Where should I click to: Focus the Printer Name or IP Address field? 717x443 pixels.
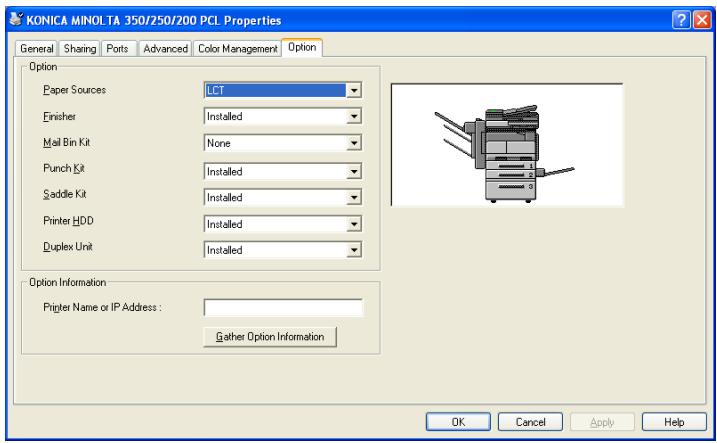click(283, 307)
